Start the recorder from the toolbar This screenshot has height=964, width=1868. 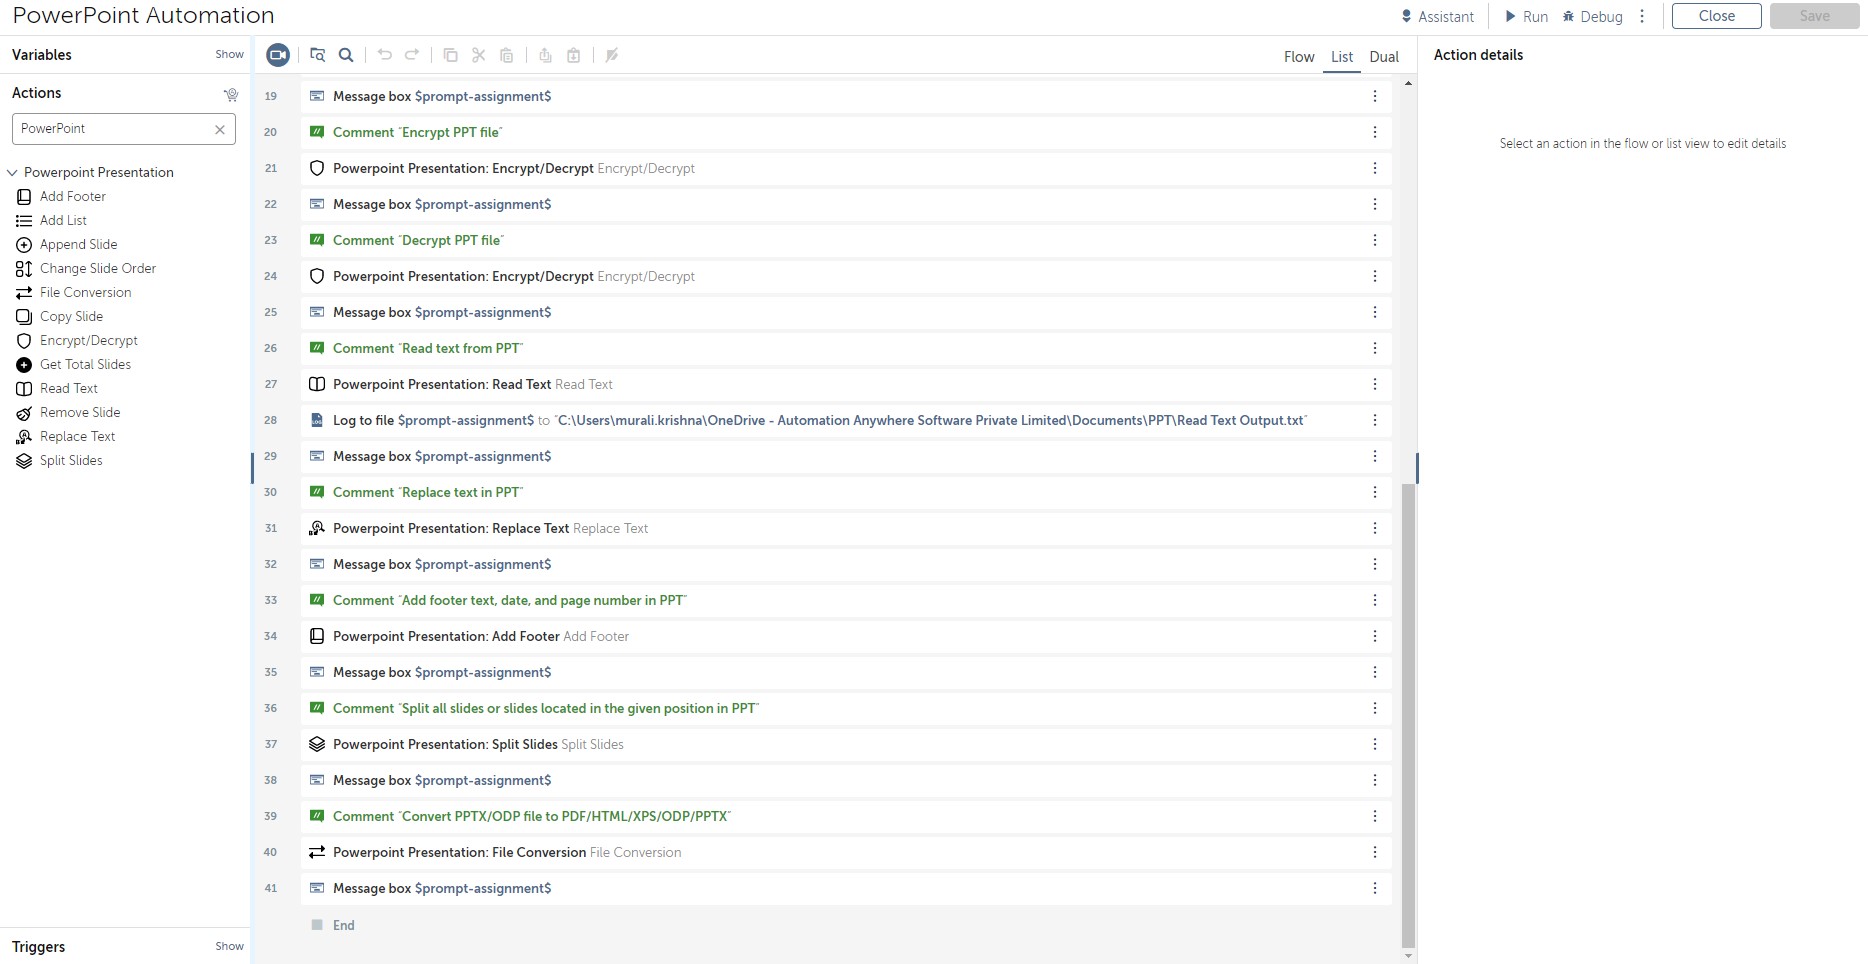coord(278,55)
